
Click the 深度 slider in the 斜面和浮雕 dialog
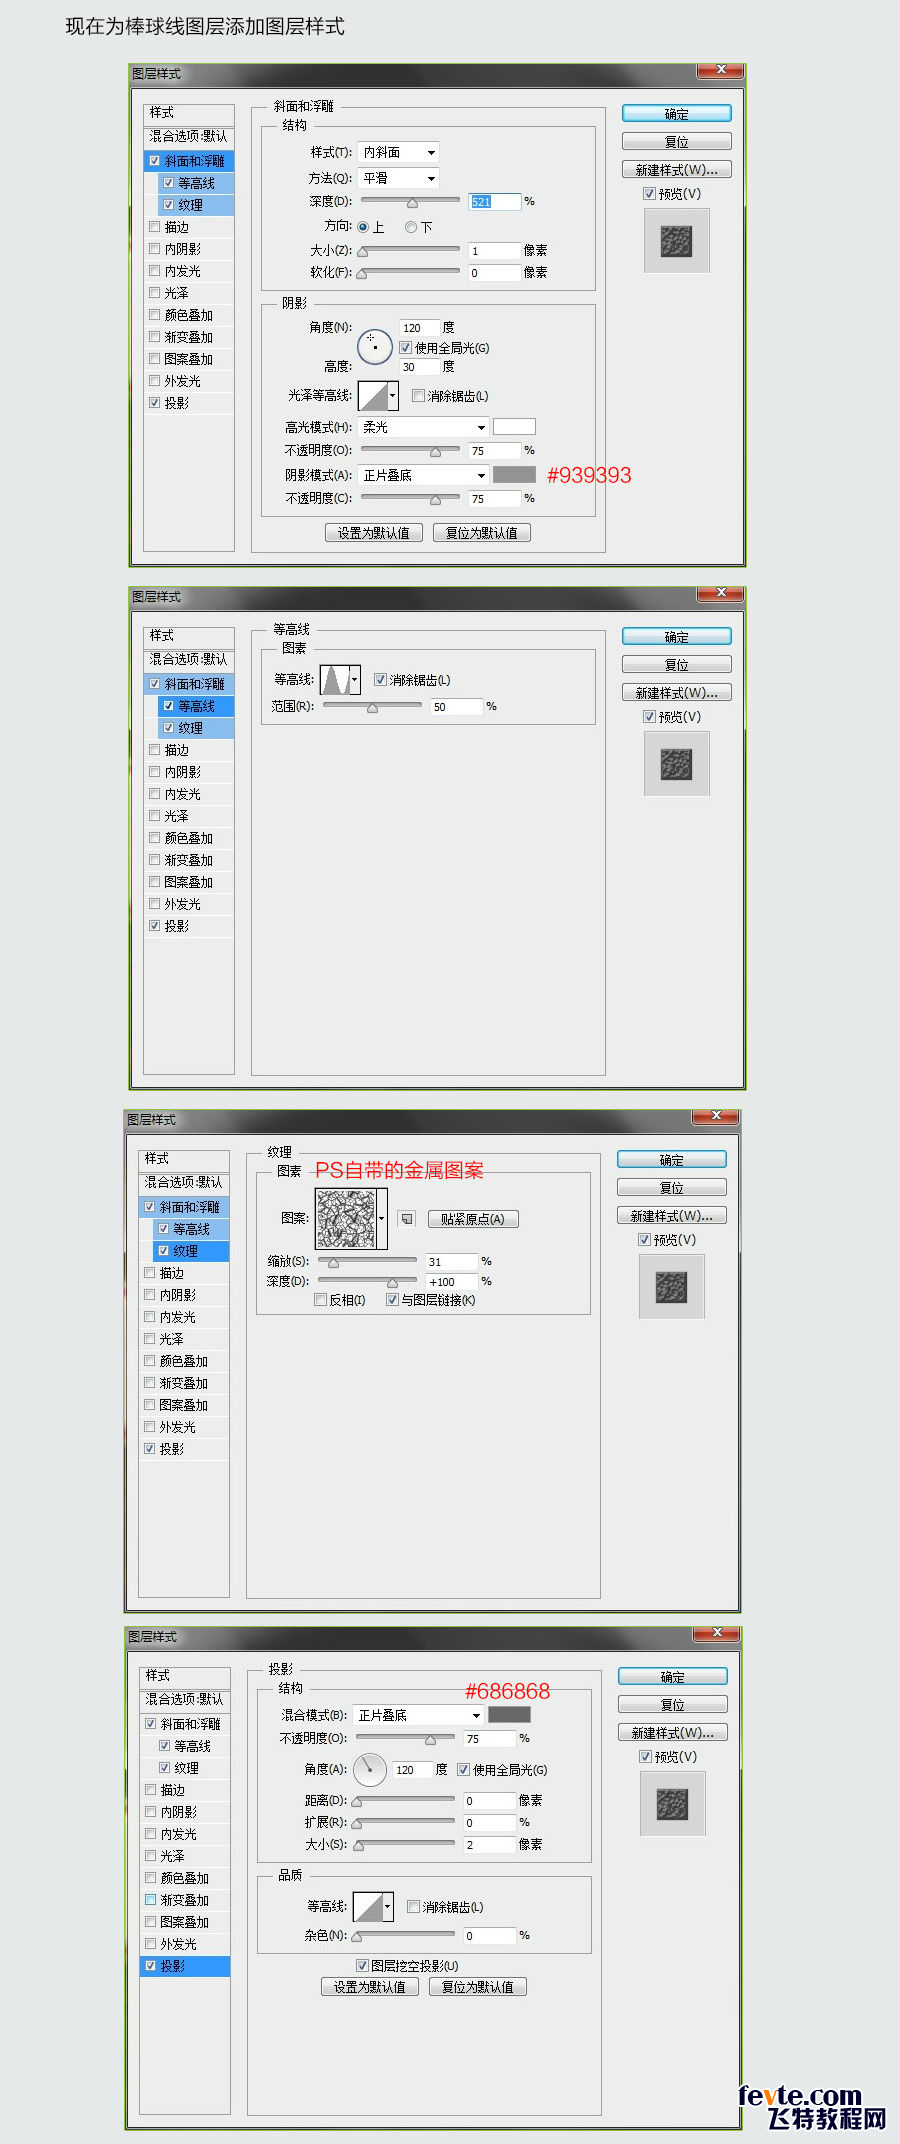[410, 202]
